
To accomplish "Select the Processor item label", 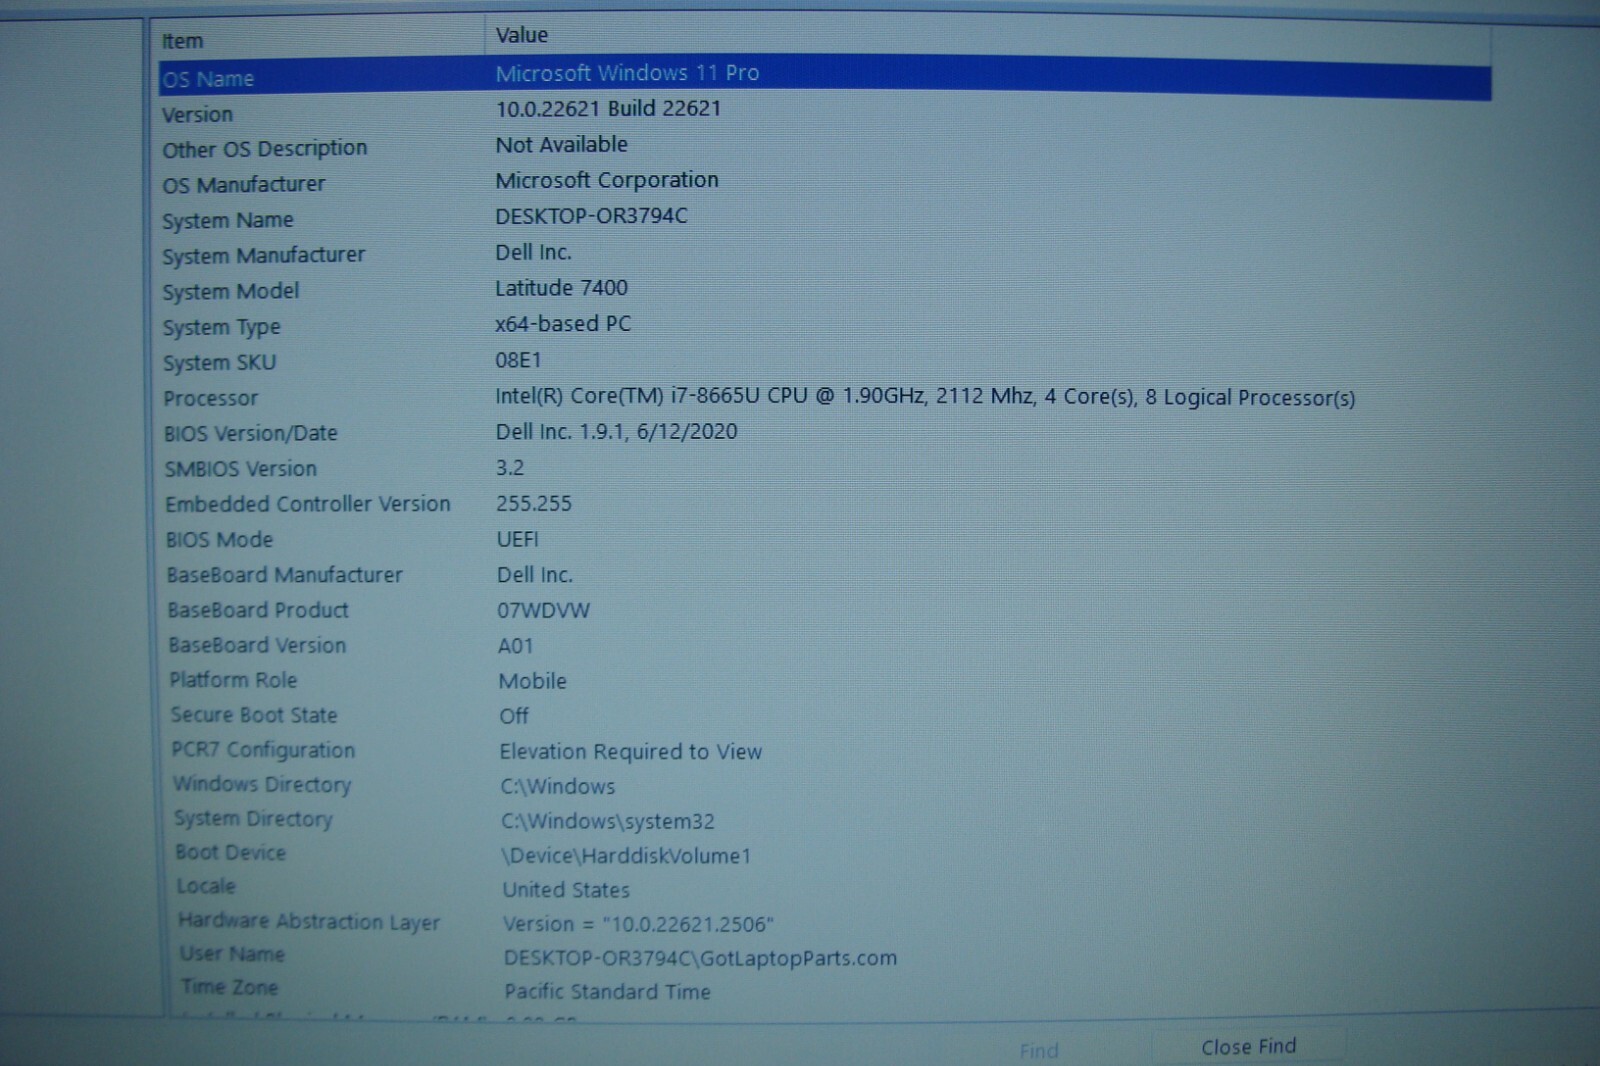I will (211, 399).
